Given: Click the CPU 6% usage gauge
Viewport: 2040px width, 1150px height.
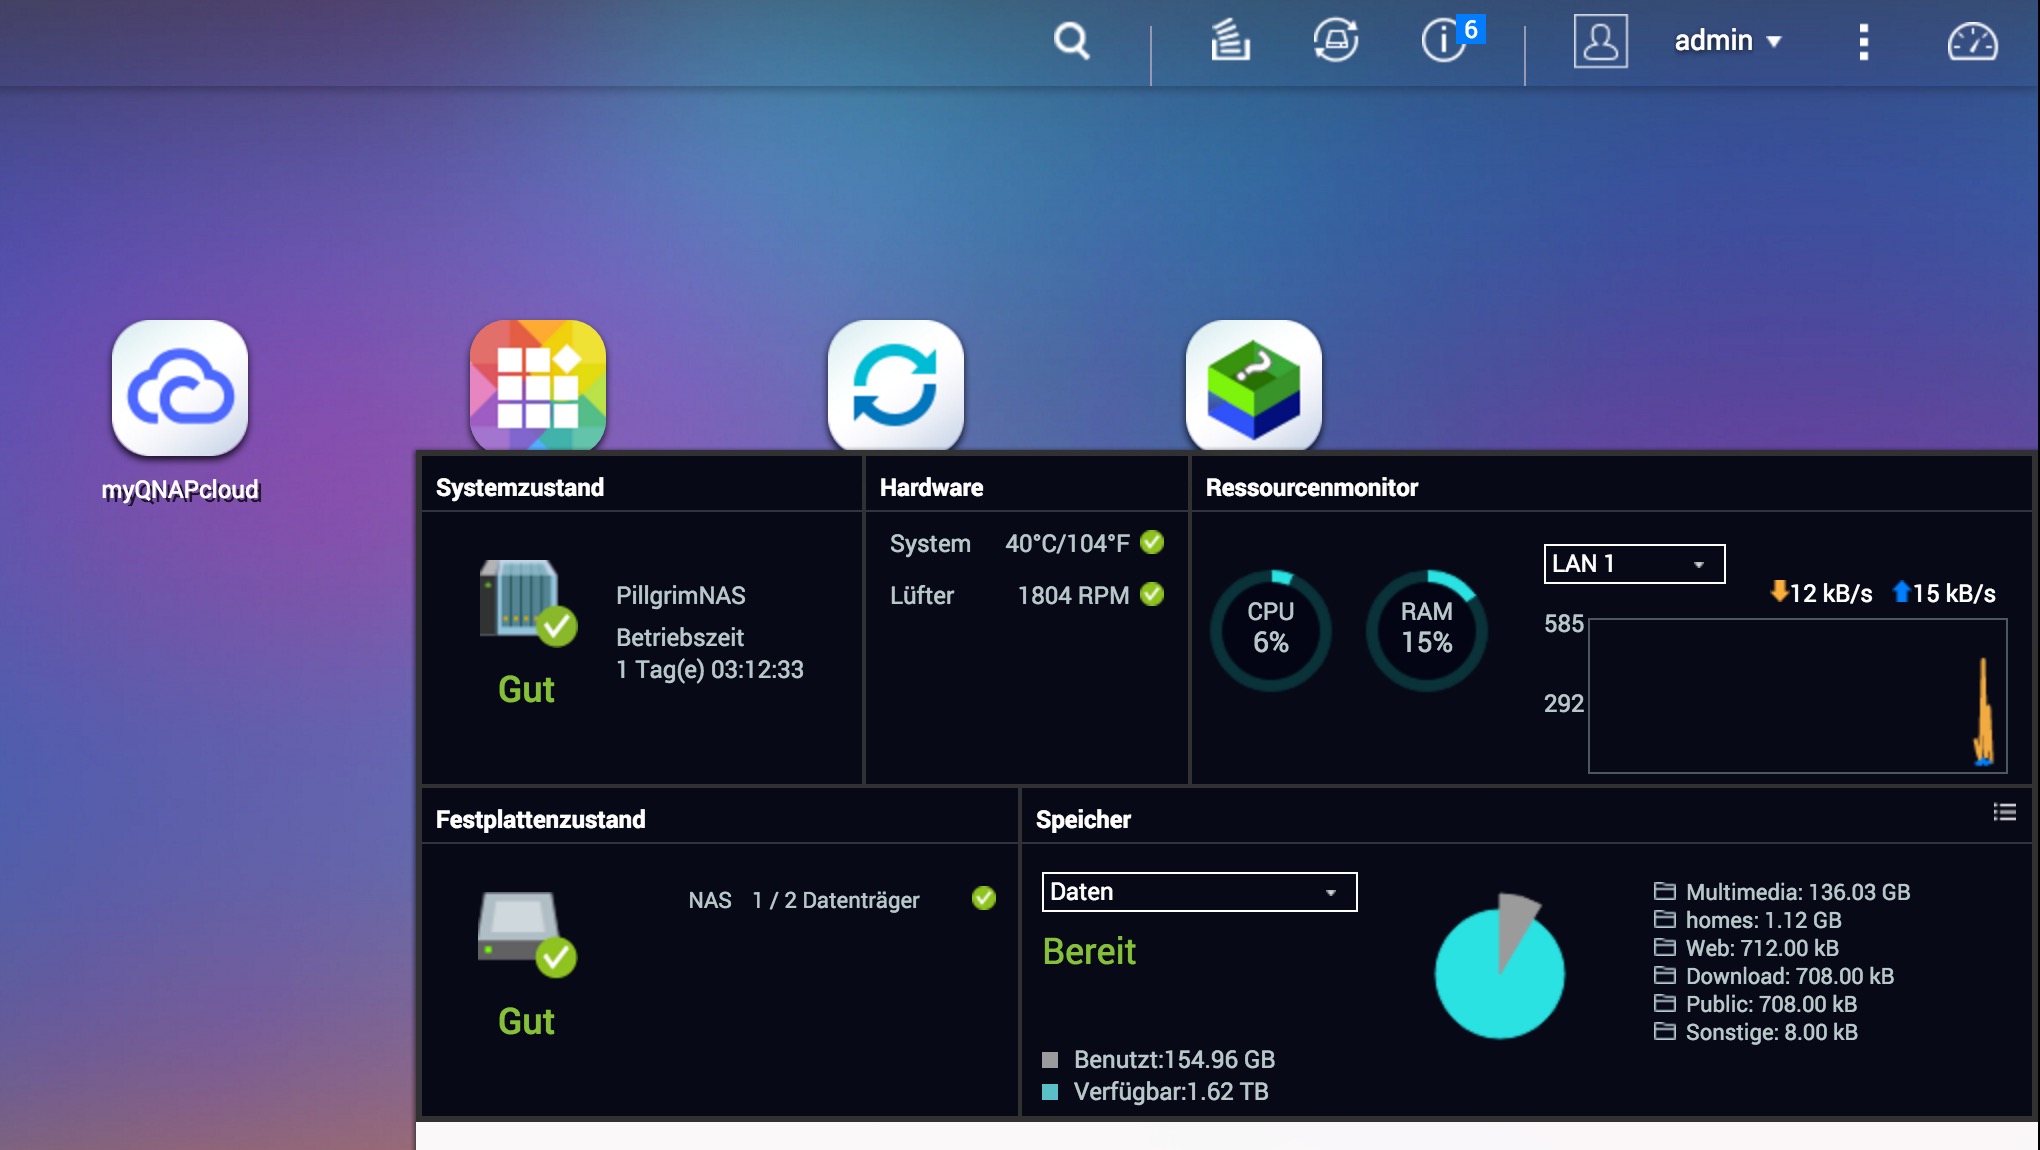Looking at the screenshot, I should [x=1270, y=629].
